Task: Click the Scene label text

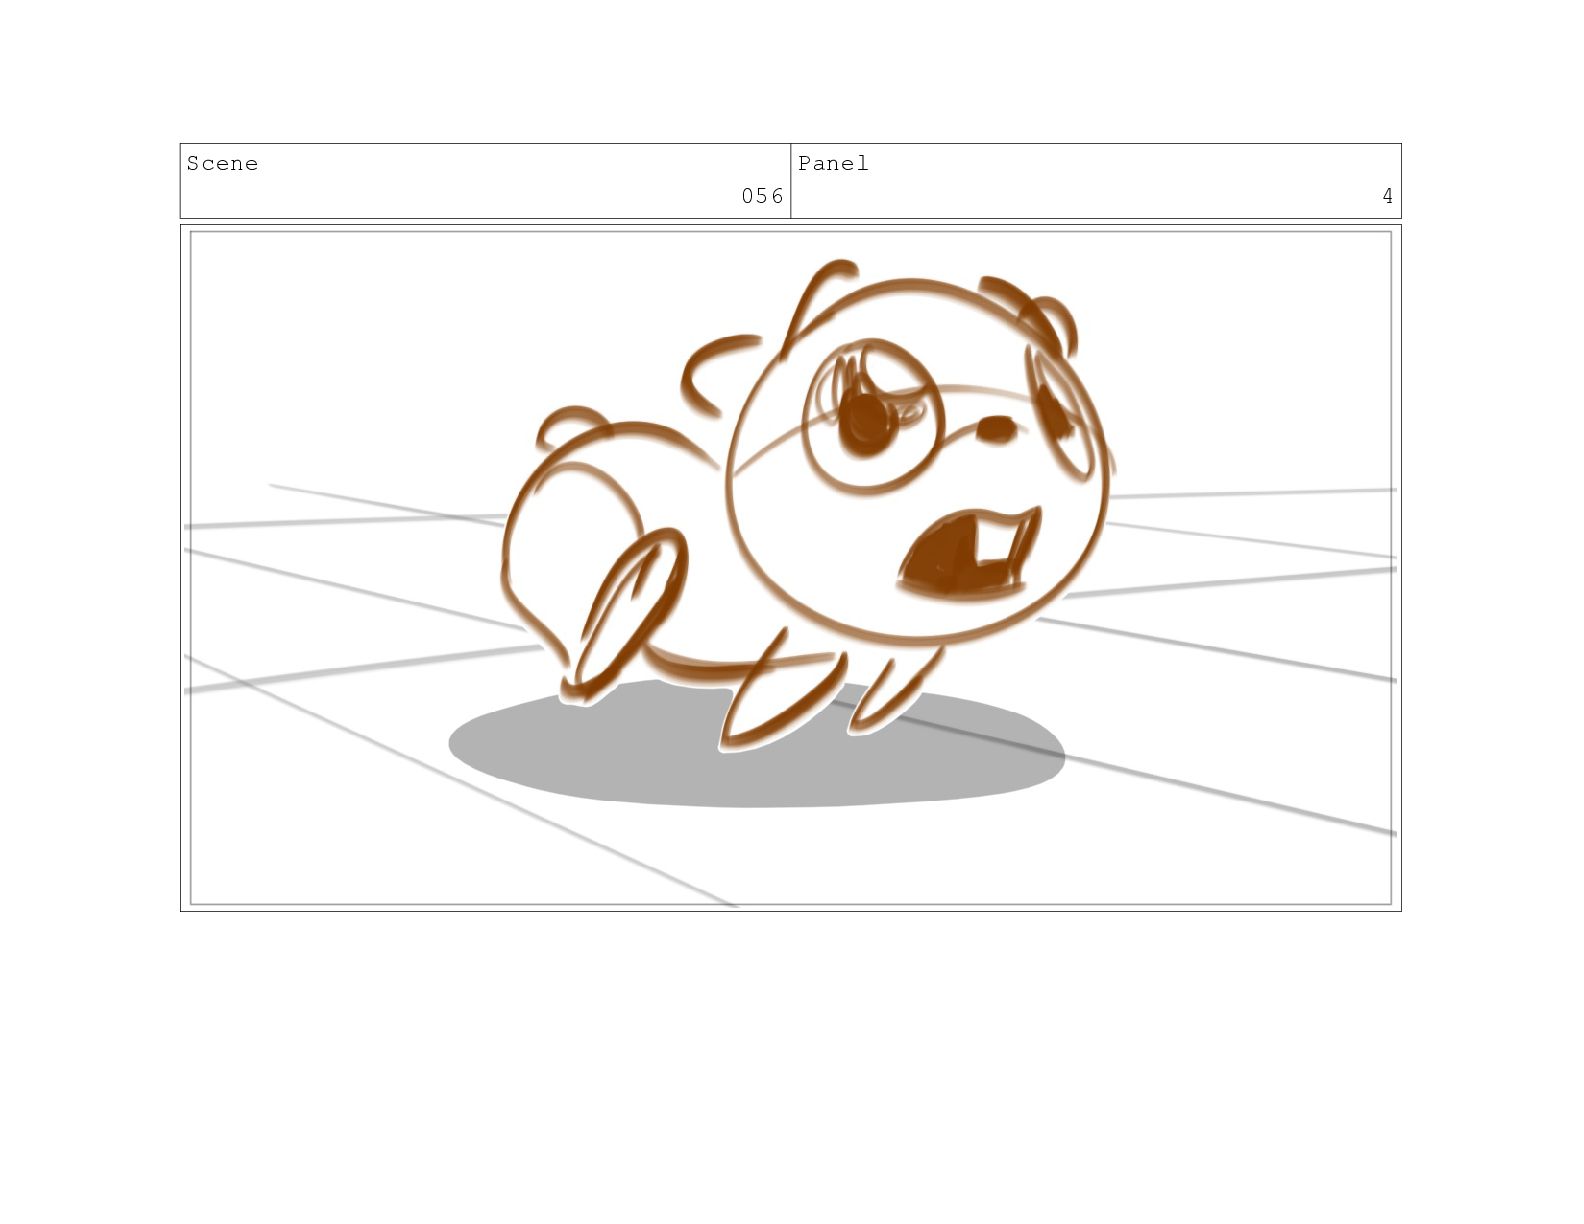Action: click(222, 164)
